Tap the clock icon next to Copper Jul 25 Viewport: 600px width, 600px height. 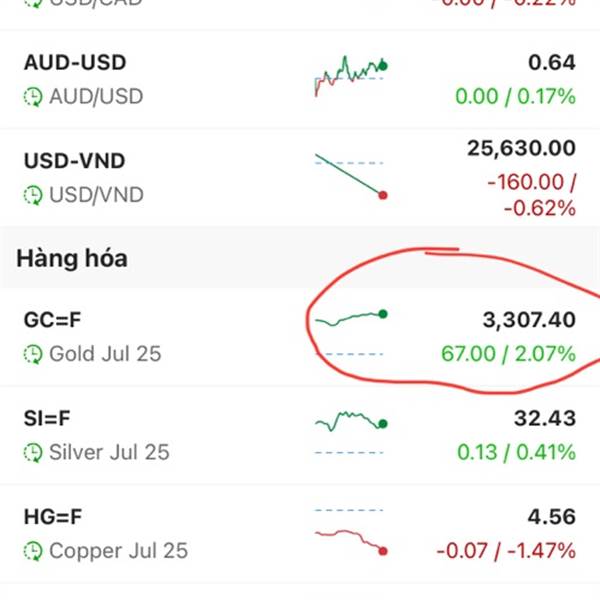click(x=33, y=551)
